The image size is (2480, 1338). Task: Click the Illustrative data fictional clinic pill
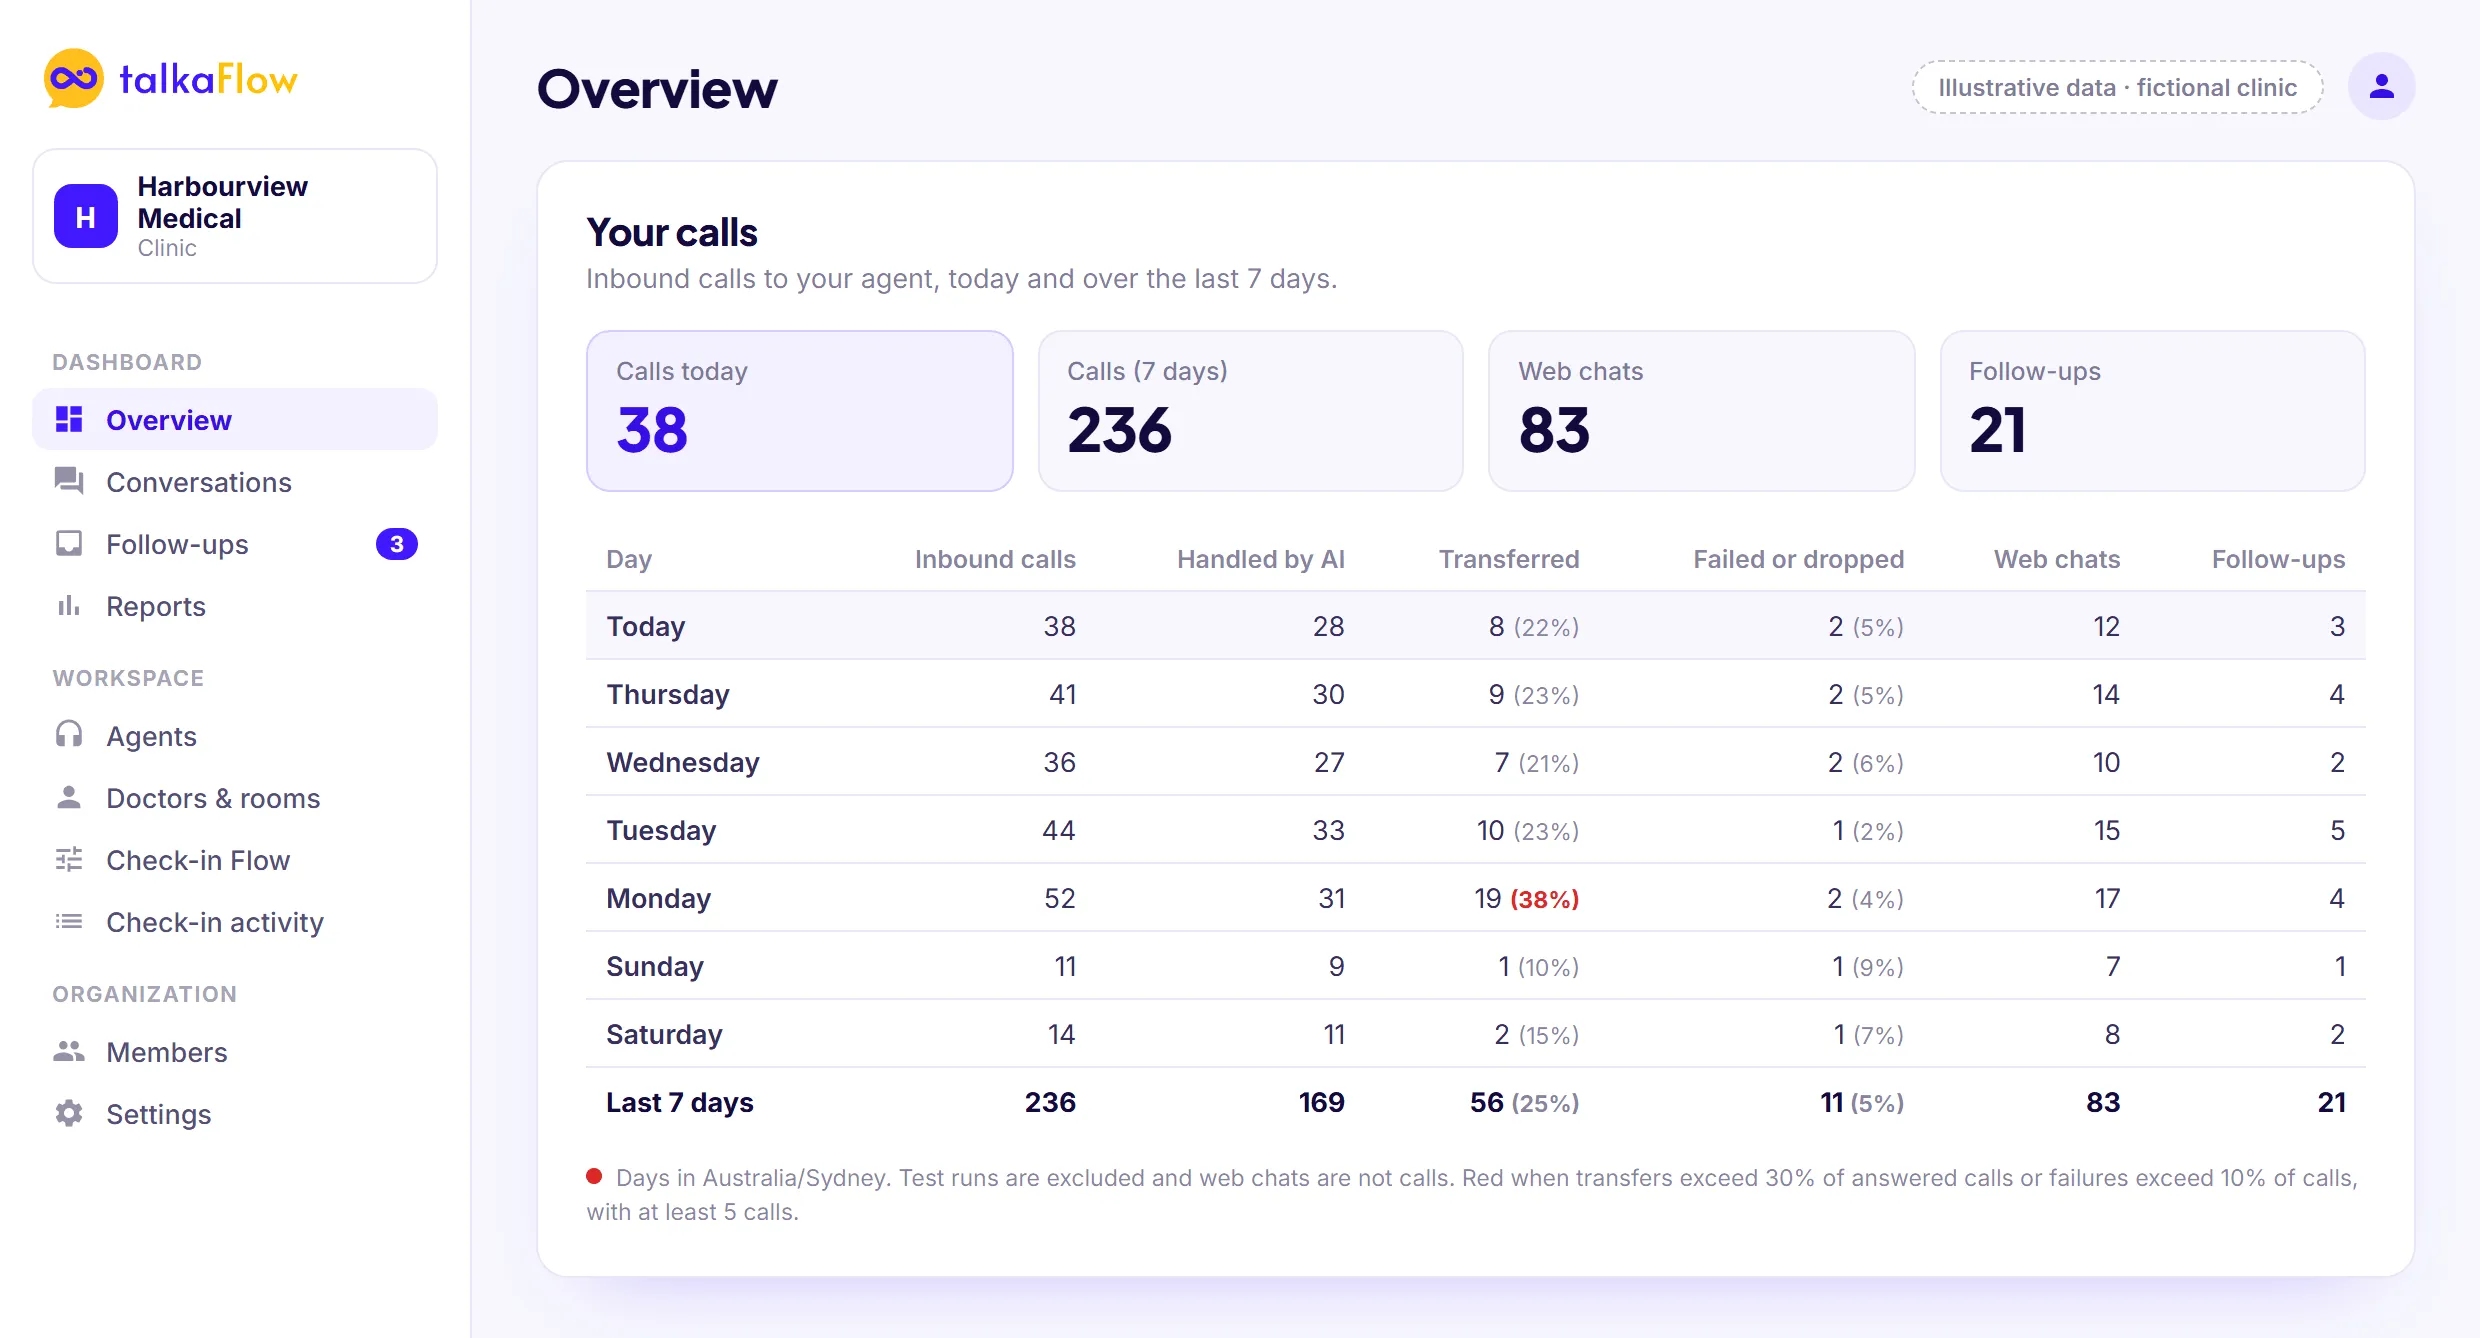(x=2118, y=87)
